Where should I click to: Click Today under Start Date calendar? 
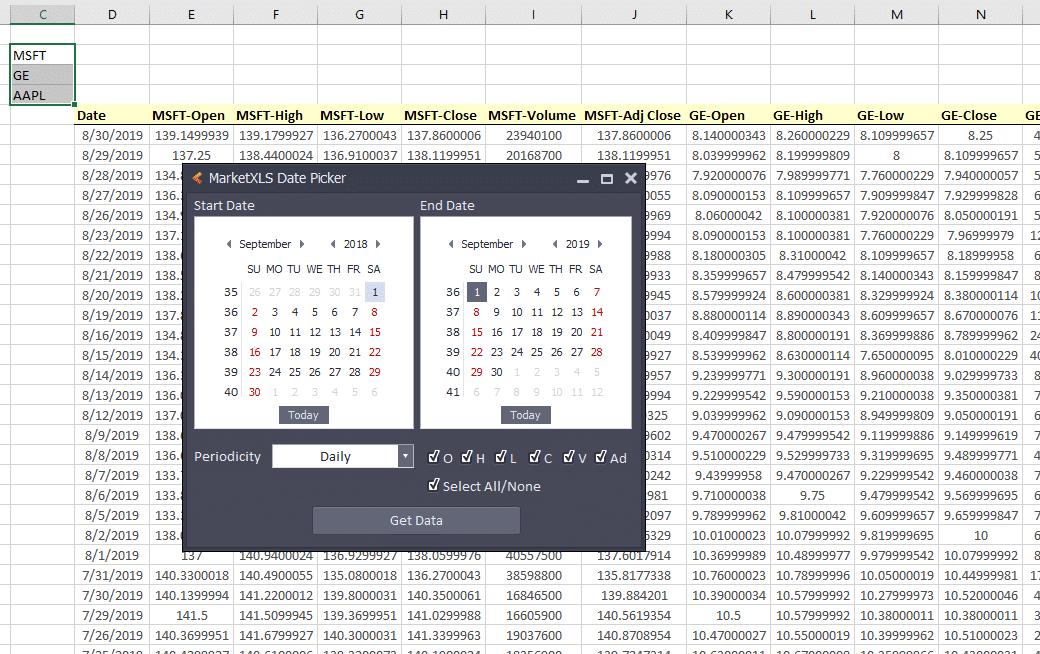(303, 415)
